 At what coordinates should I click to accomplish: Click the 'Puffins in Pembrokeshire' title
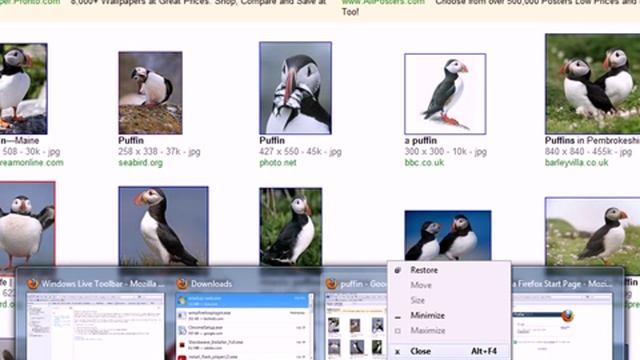click(592, 140)
